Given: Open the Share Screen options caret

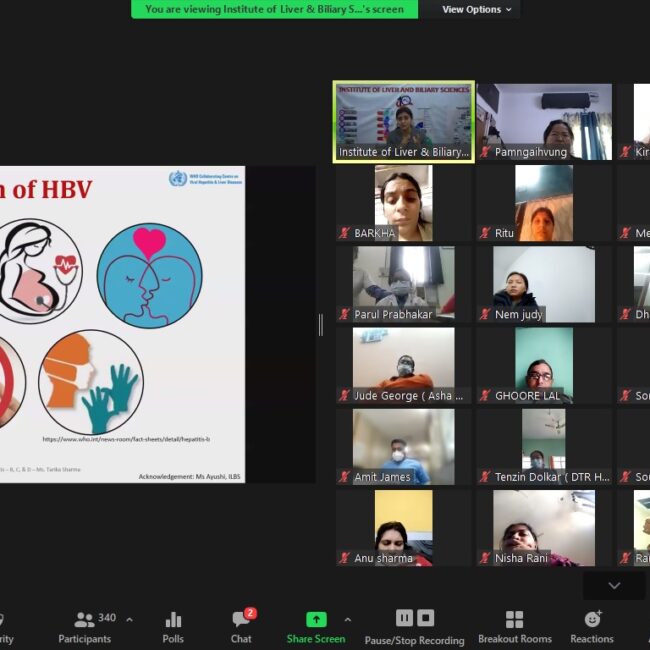Looking at the screenshot, I should point(347,619).
